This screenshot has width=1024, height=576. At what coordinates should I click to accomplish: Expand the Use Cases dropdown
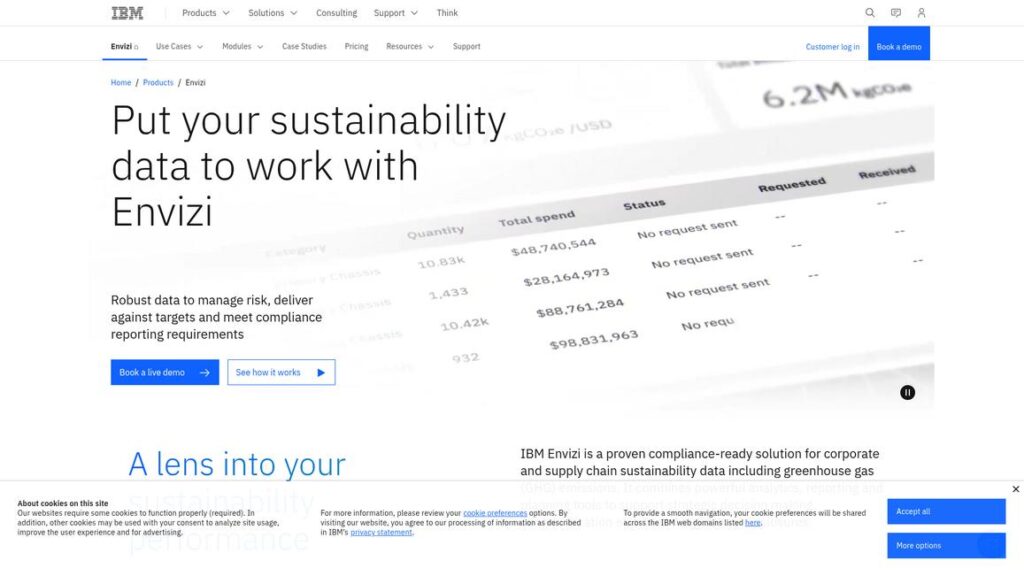point(180,46)
